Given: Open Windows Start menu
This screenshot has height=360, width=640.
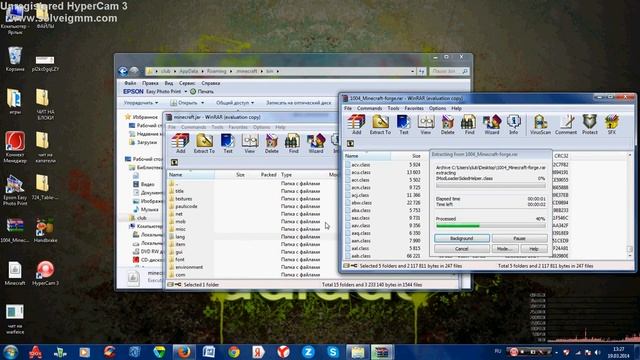Looking at the screenshot, I should pyautogui.click(x=10, y=352).
